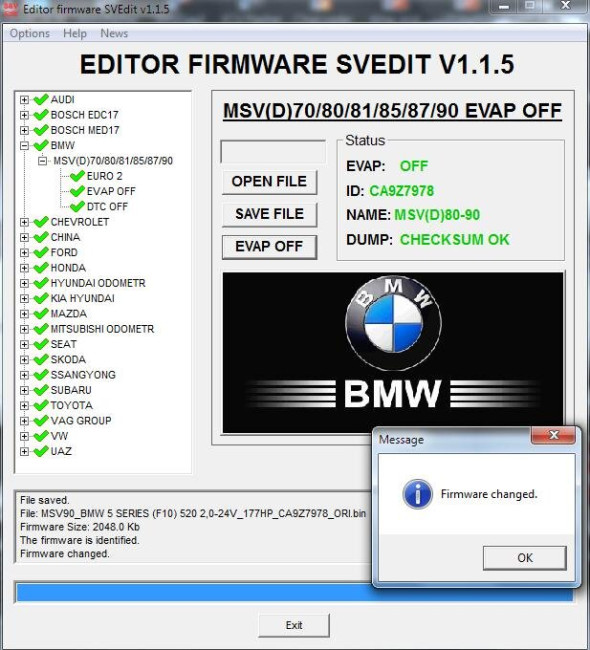Screen dimensions: 590x650
Task: Click the ID value CA9Z7978
Action: pyautogui.click(x=401, y=191)
